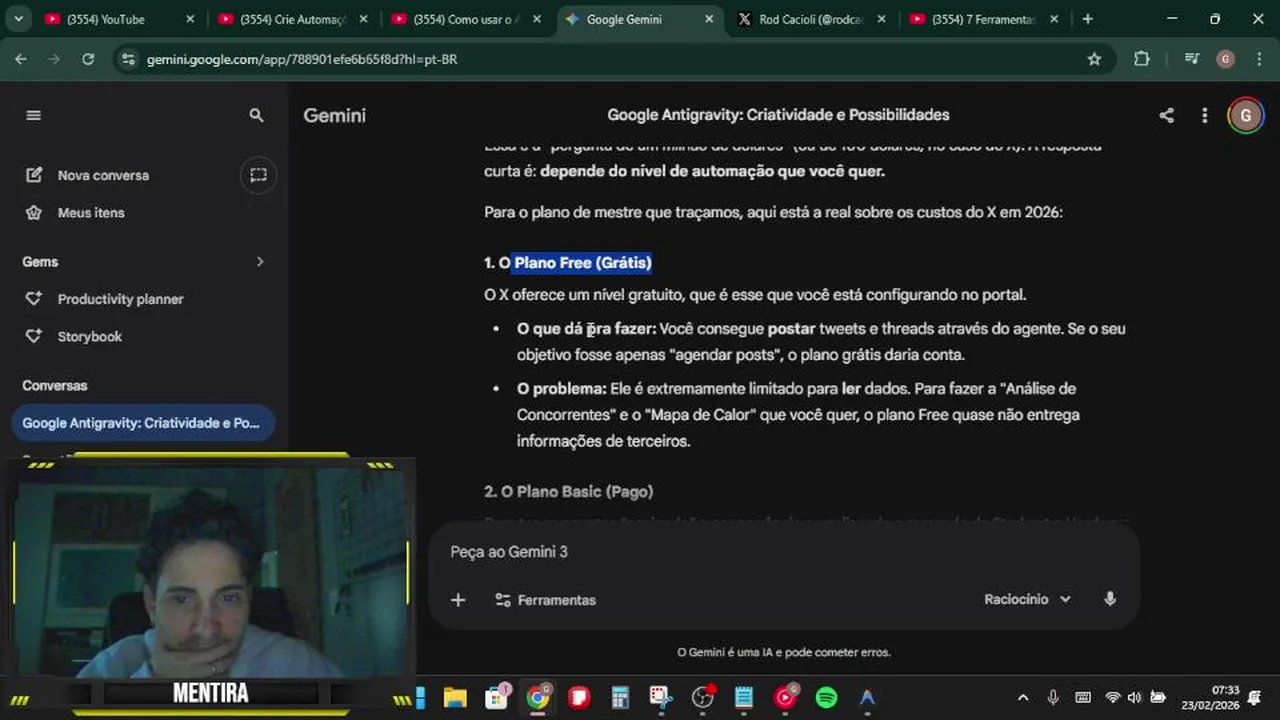1280x720 pixels.
Task: Click the share conversation icon
Action: pos(1166,115)
